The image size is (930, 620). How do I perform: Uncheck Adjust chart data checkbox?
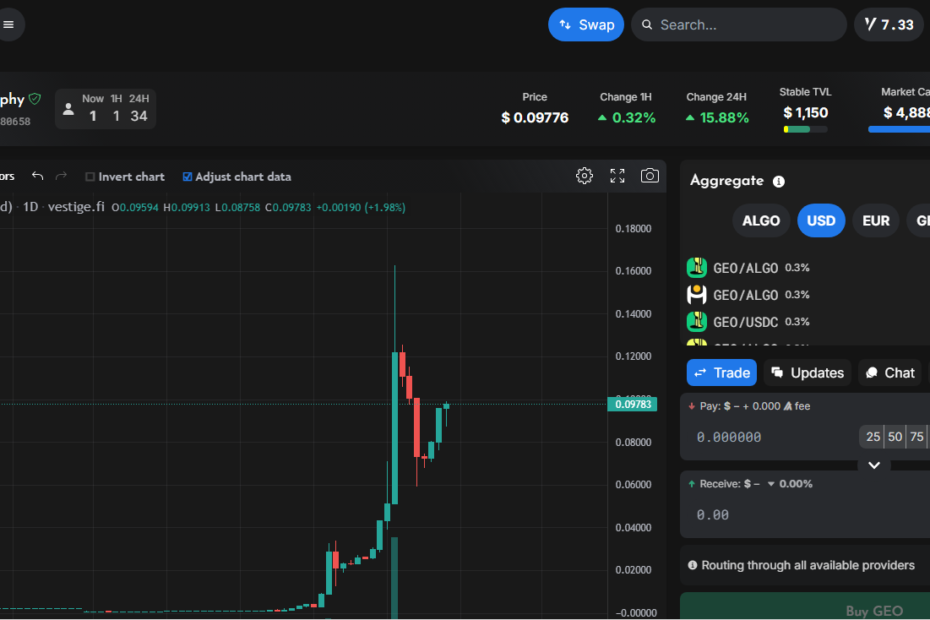click(187, 177)
